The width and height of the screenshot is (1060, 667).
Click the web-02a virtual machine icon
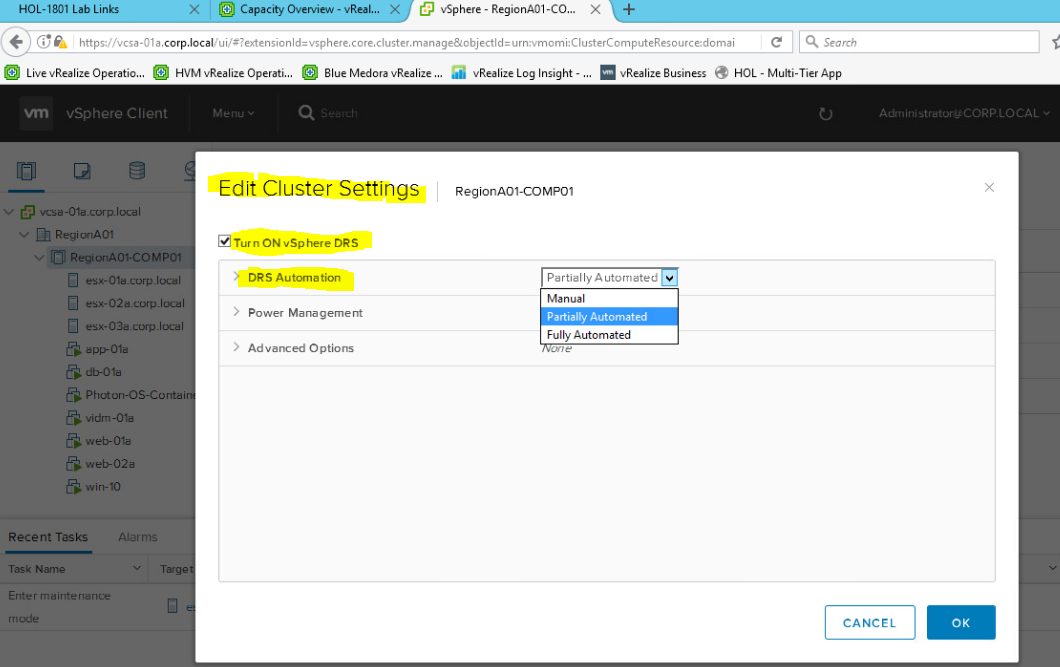[x=74, y=464]
